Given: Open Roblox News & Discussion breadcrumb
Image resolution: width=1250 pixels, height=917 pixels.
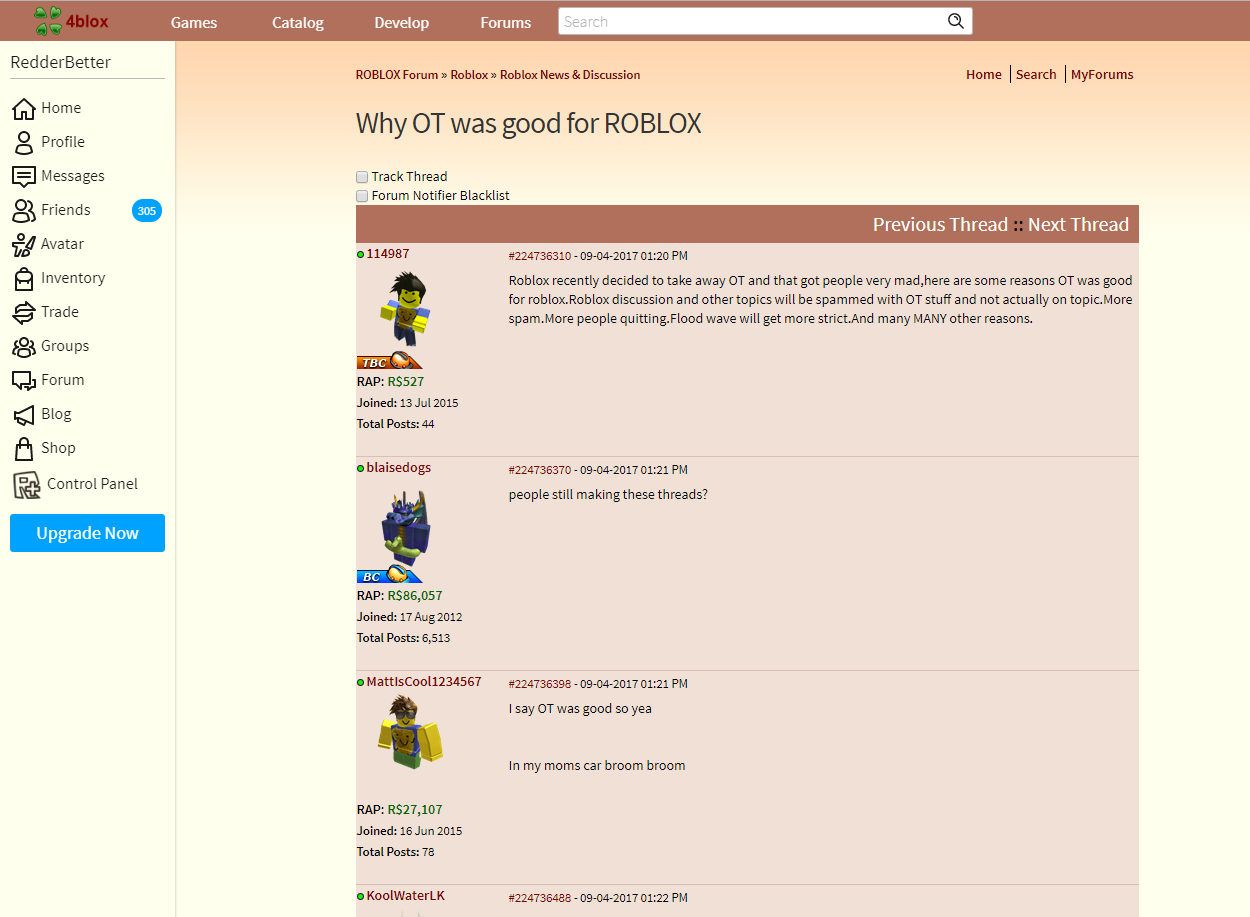Looking at the screenshot, I should click(x=570, y=75).
